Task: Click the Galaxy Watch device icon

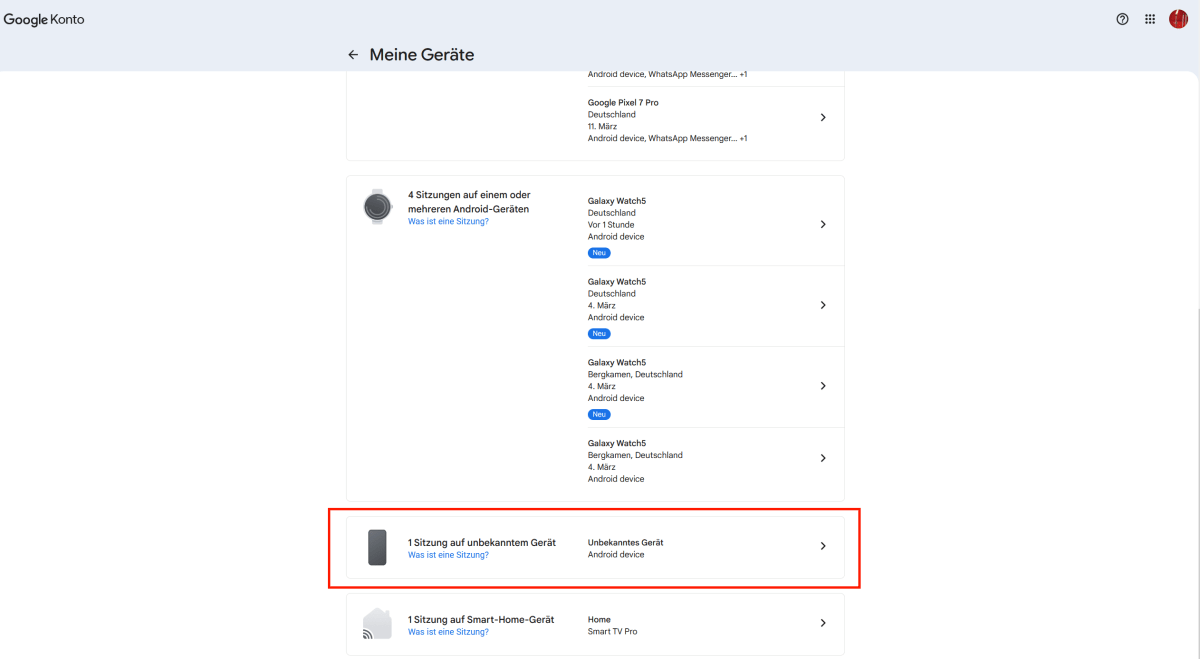Action: click(377, 206)
